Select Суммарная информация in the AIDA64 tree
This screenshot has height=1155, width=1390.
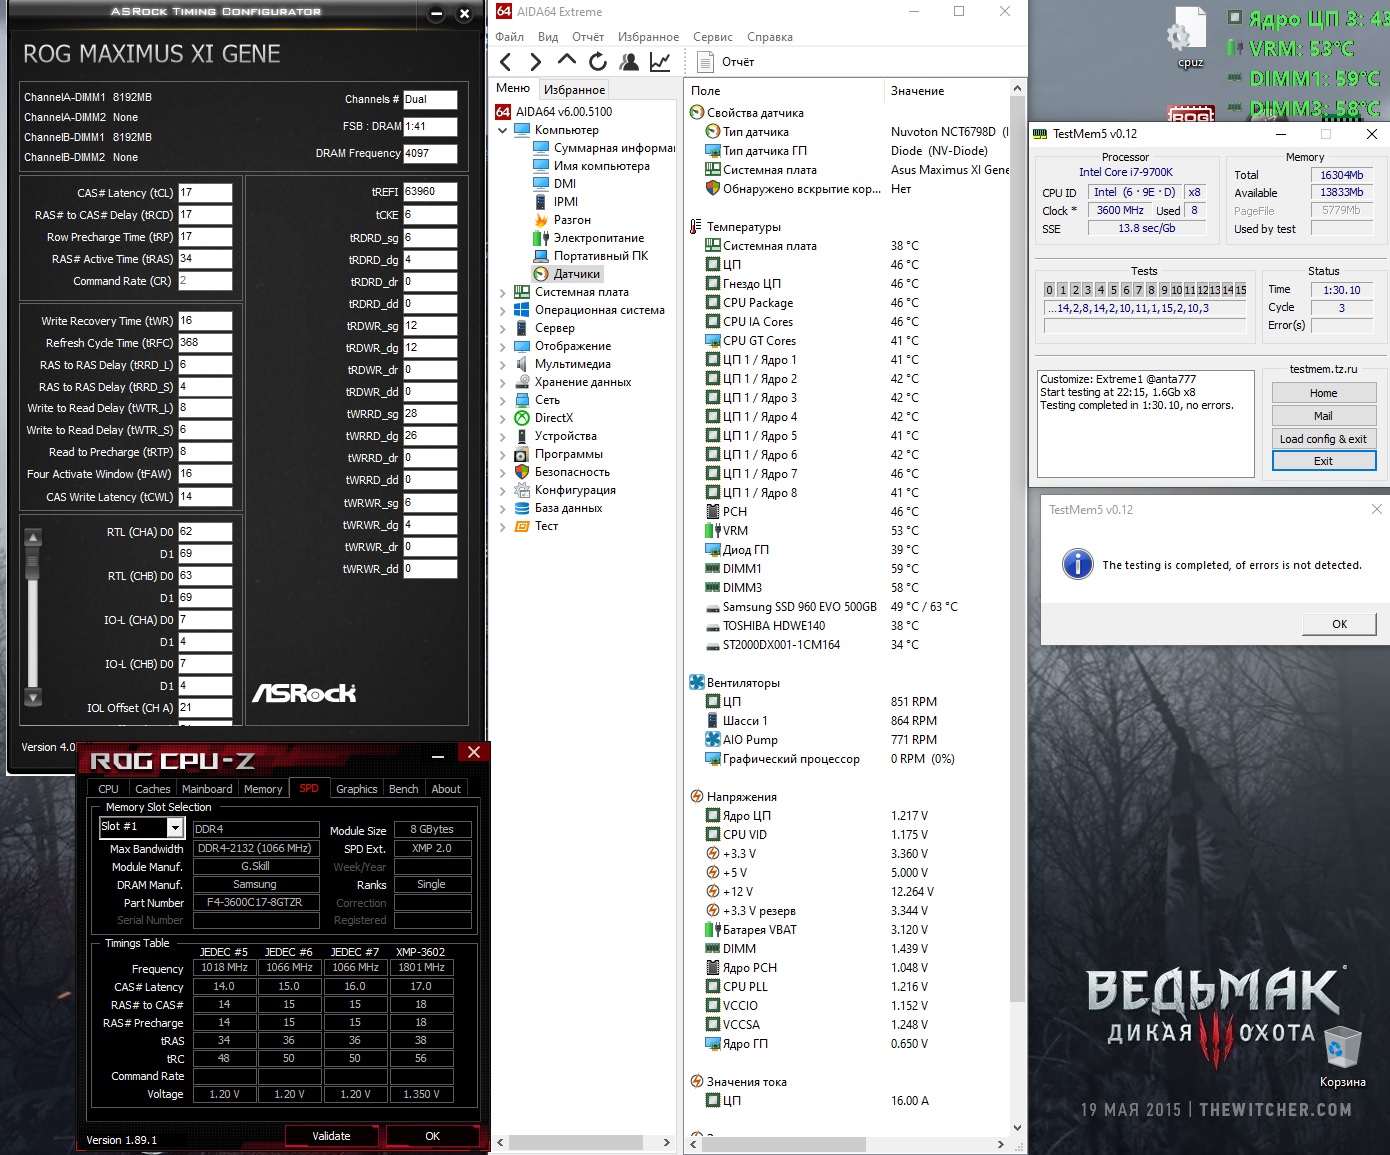pos(604,148)
